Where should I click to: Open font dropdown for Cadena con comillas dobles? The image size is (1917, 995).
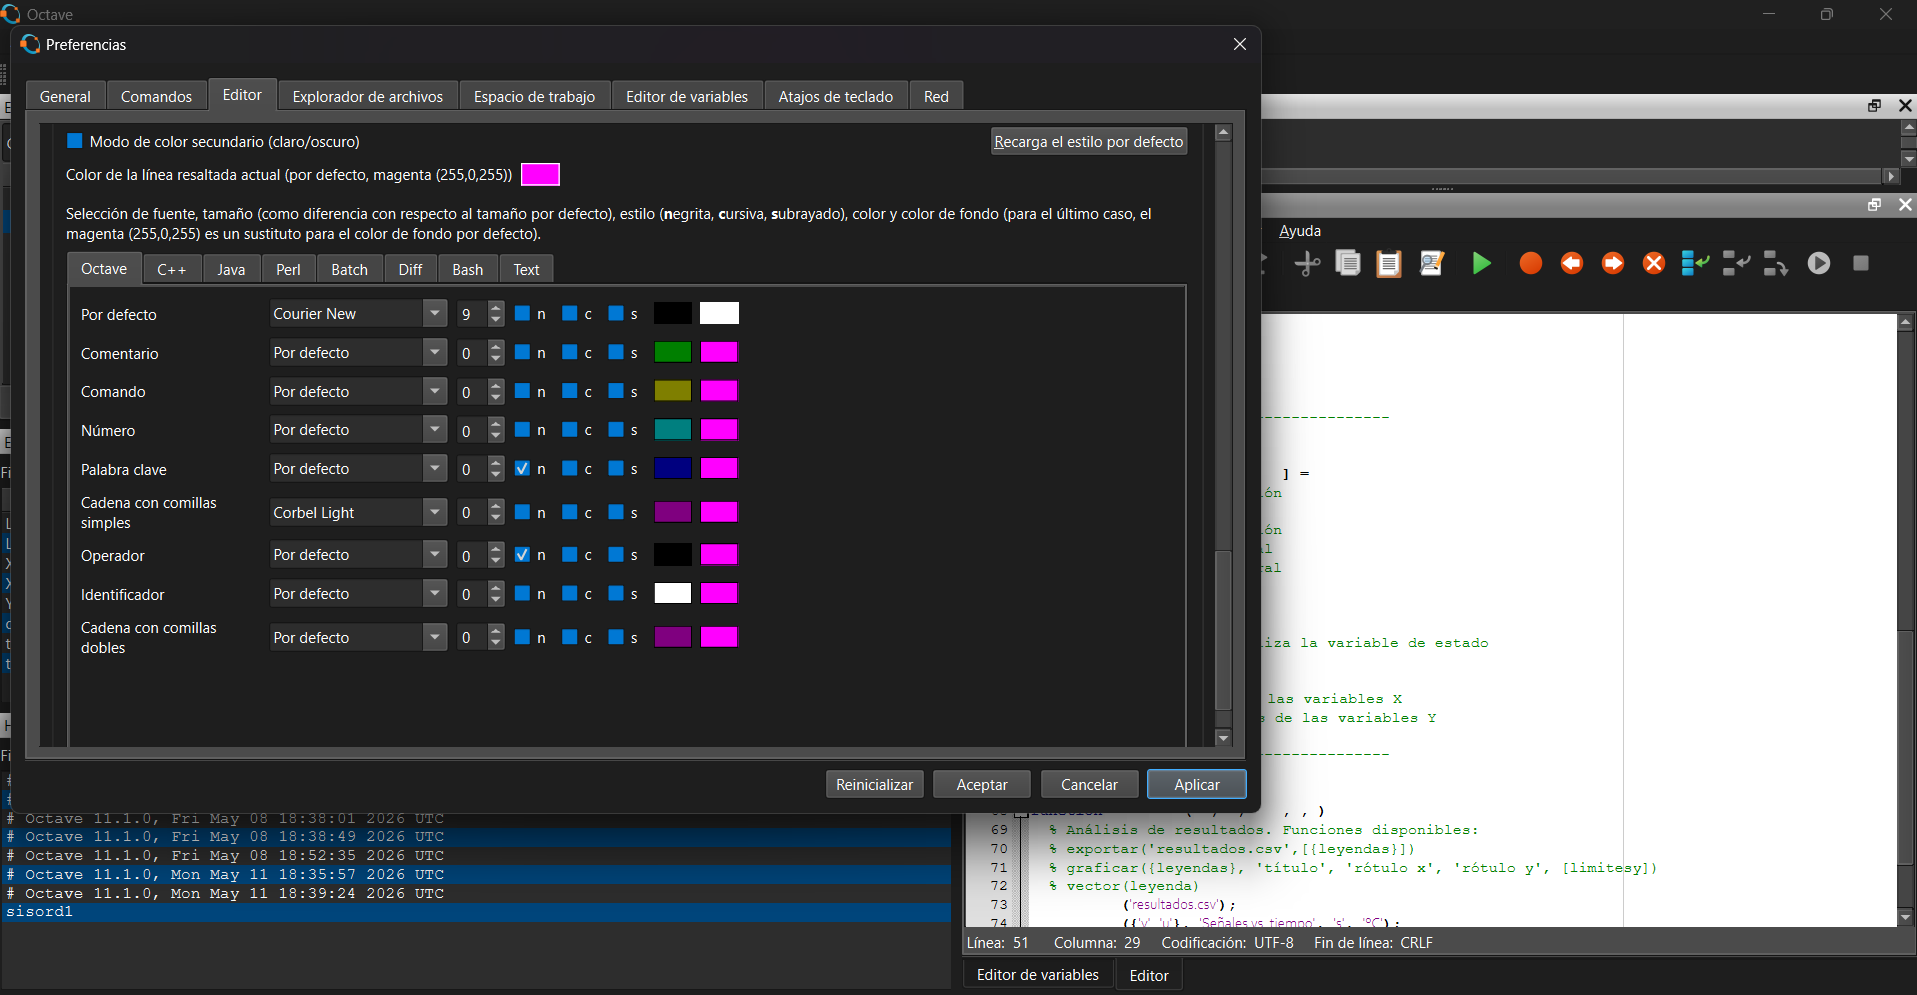pyautogui.click(x=358, y=637)
